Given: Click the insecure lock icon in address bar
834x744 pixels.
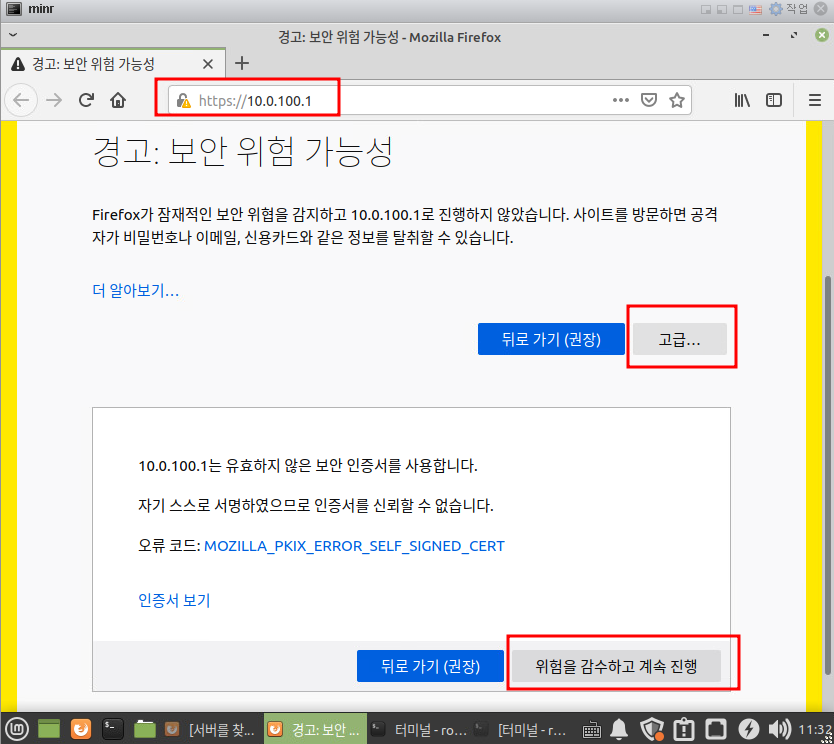Looking at the screenshot, I should click(184, 101).
